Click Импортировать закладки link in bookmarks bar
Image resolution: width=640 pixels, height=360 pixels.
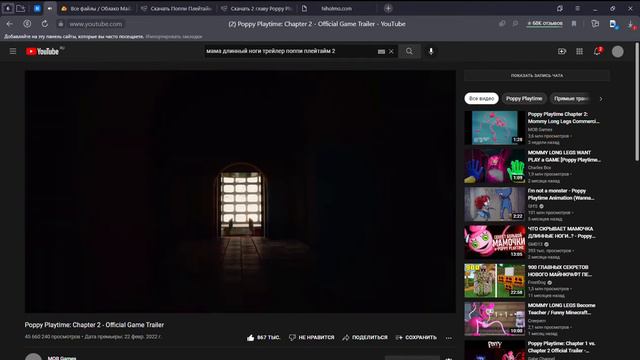tap(174, 37)
